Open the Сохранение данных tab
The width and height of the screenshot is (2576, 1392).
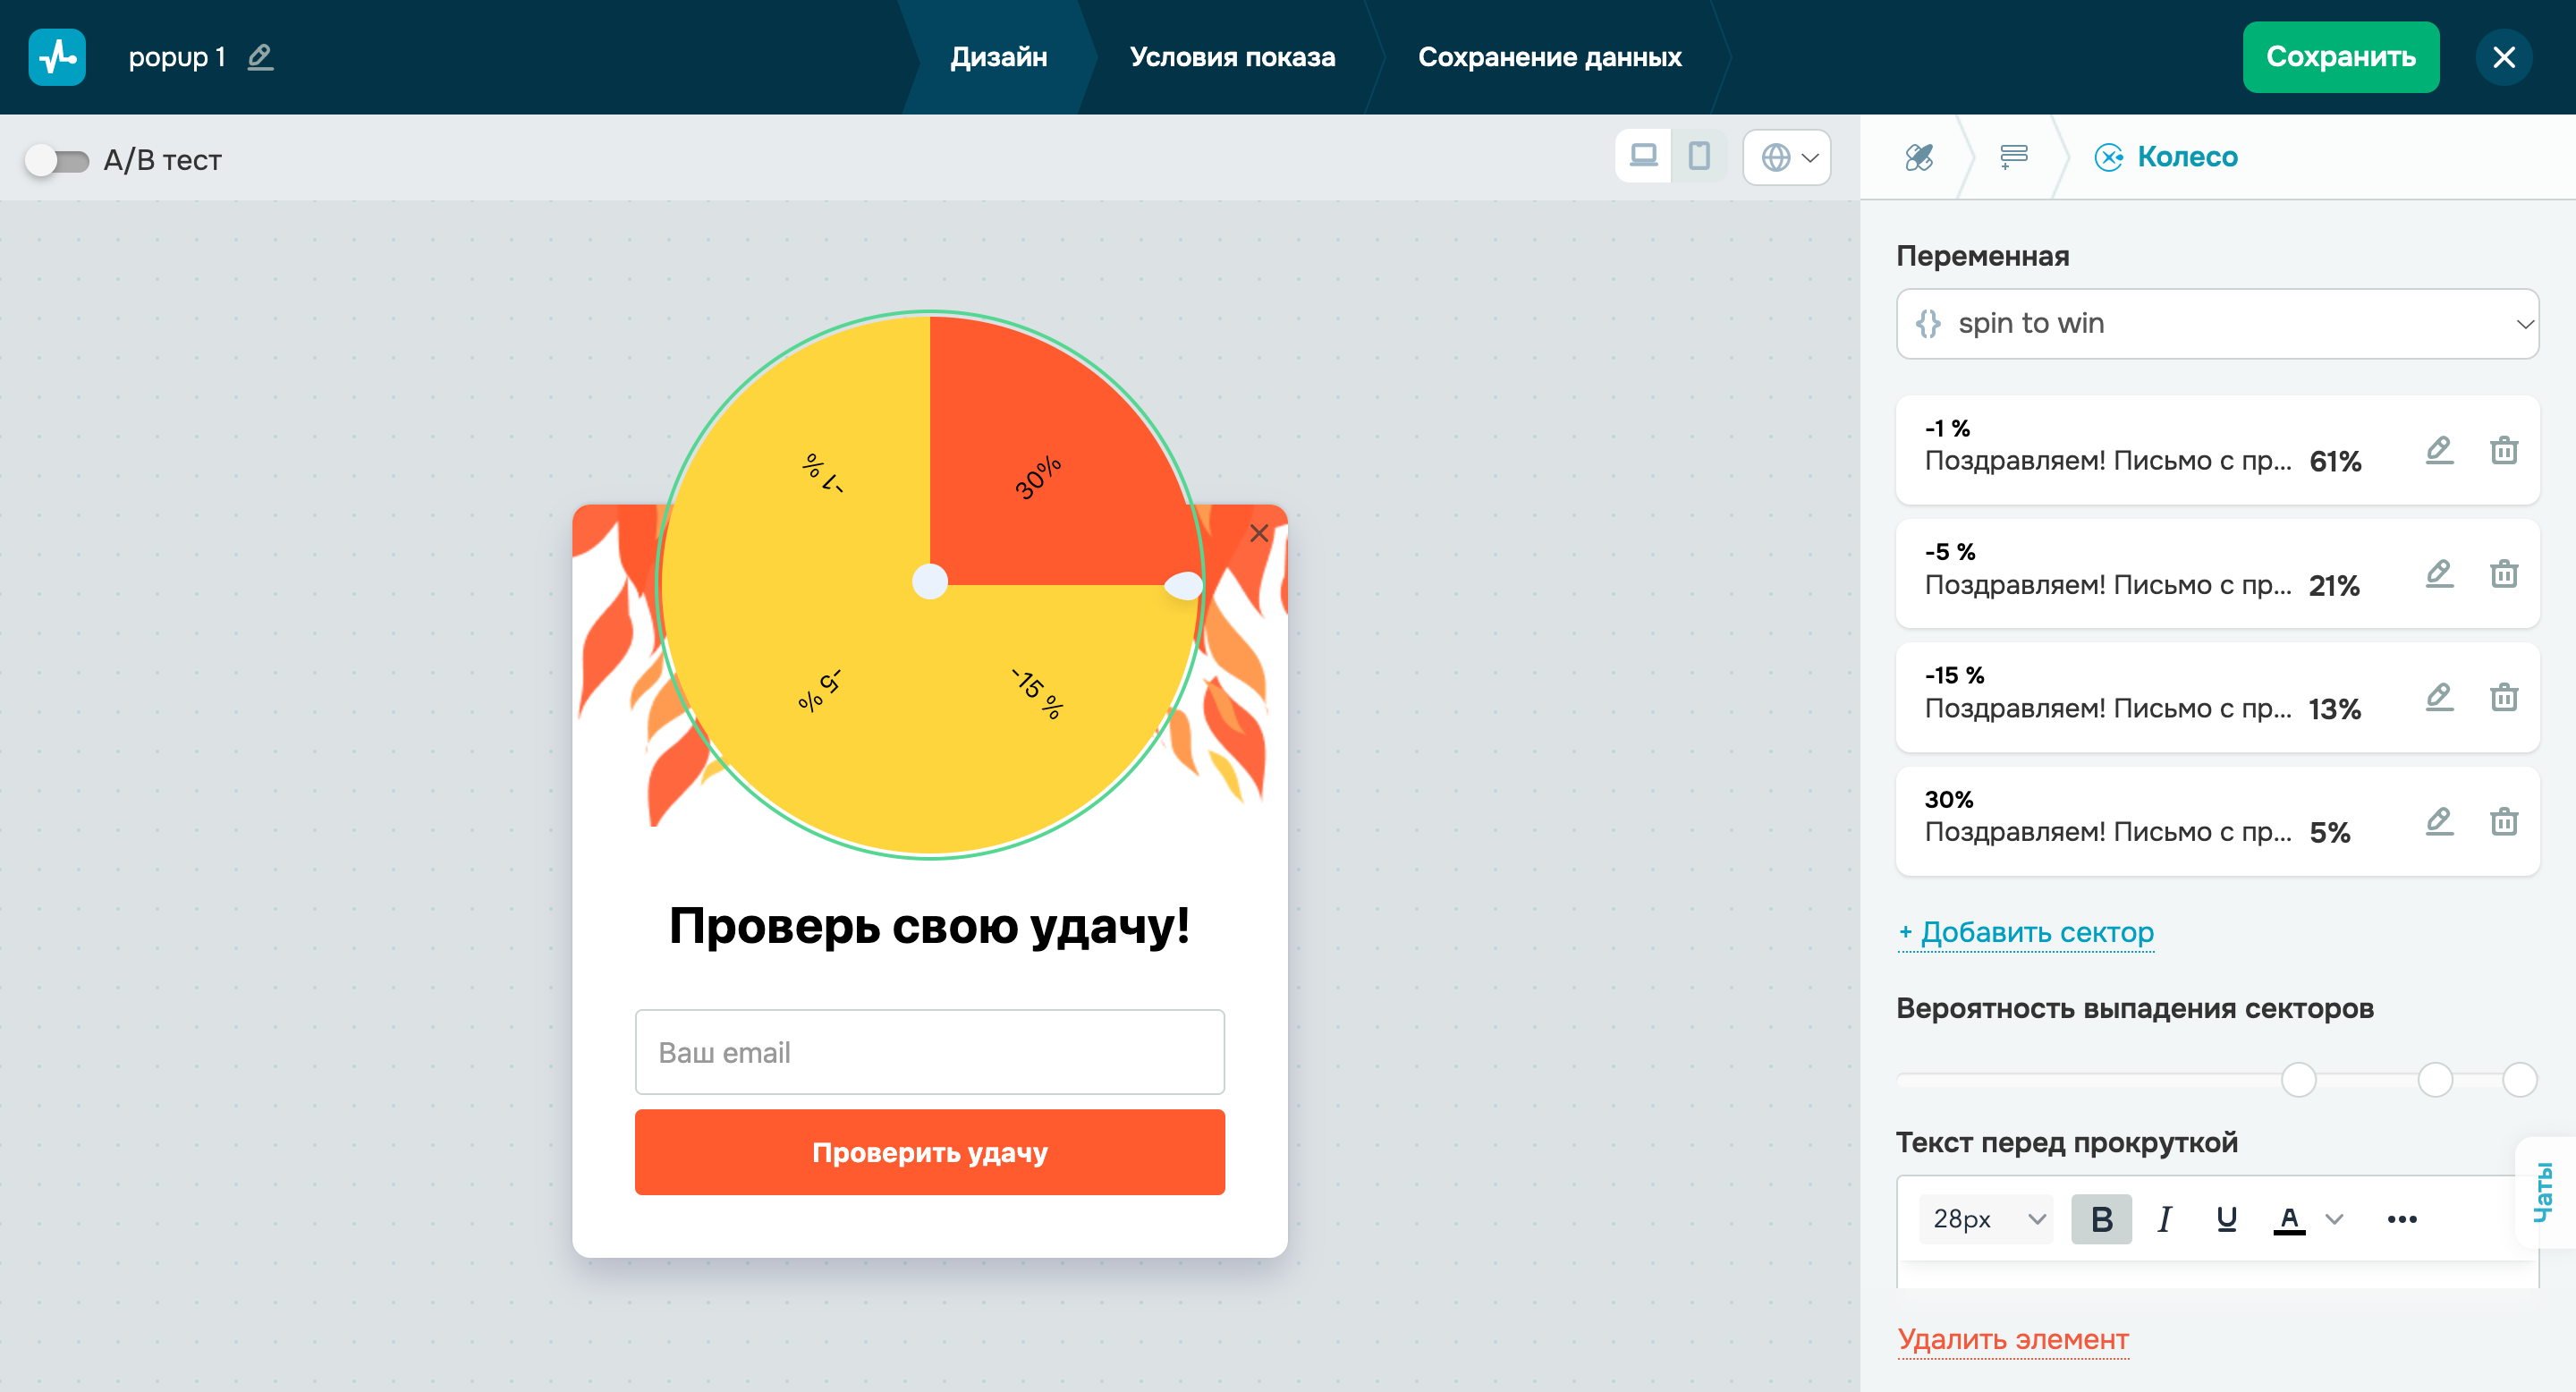pos(1549,57)
